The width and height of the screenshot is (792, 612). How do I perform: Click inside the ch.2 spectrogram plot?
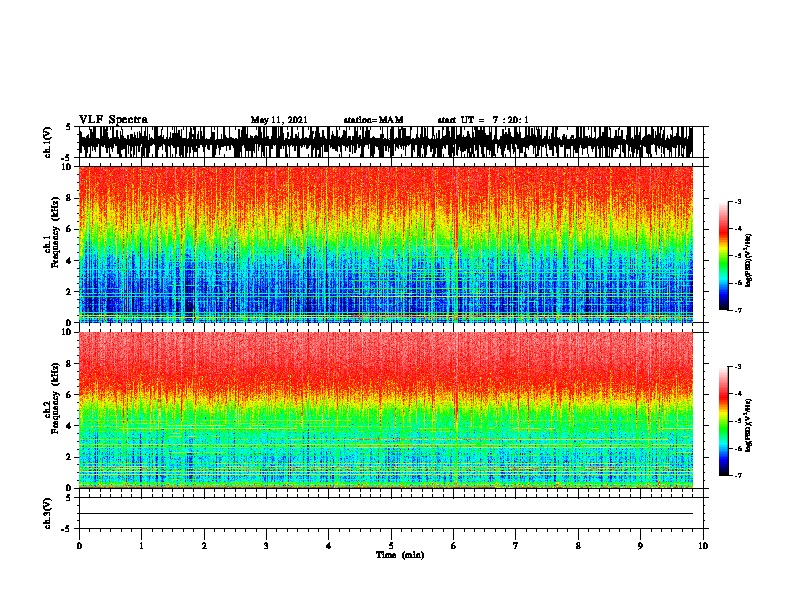point(385,410)
